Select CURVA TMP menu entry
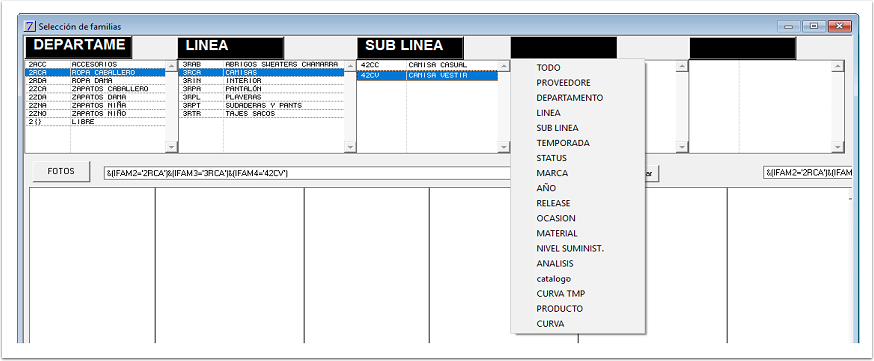This screenshot has width=874, height=361. 578,293
